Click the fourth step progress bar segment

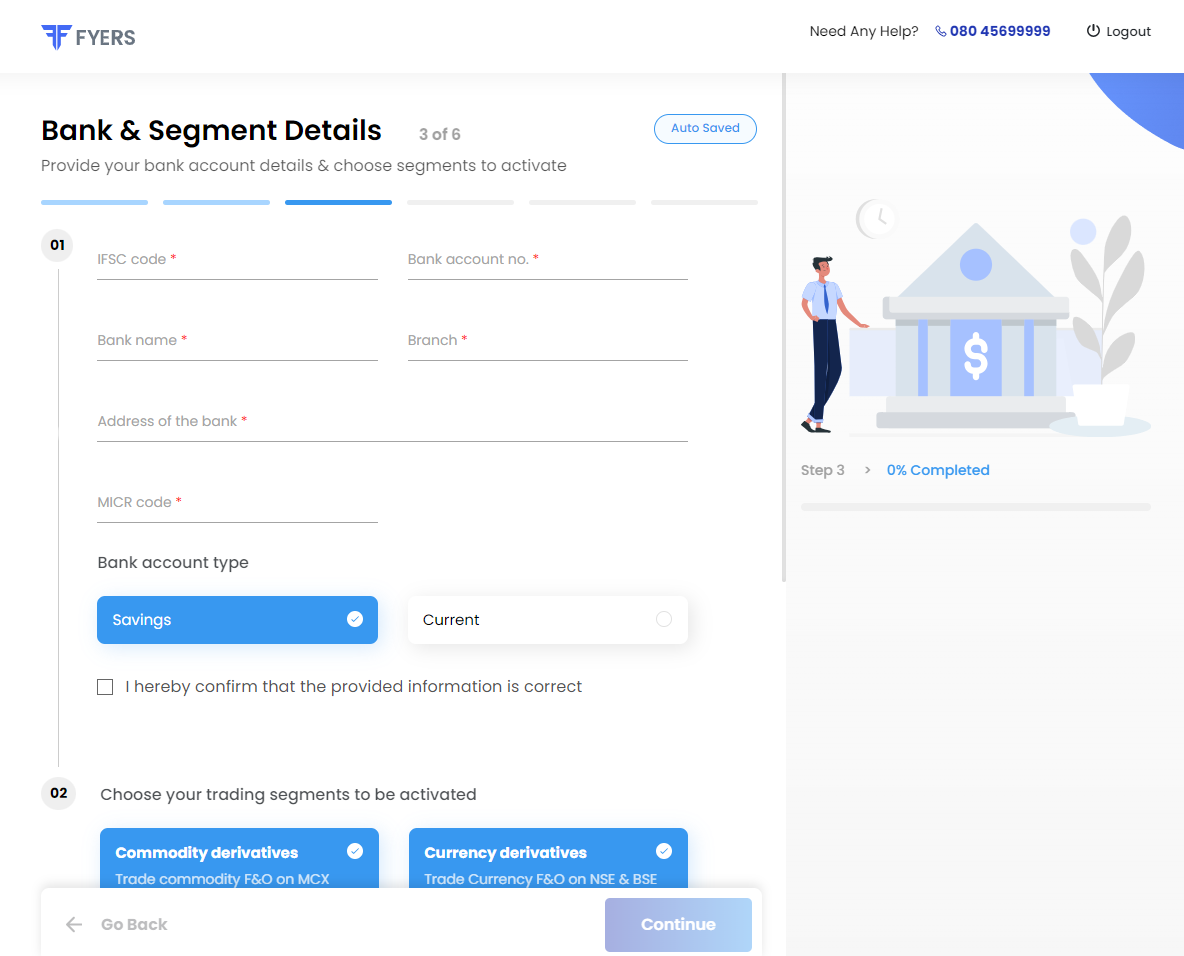pos(461,202)
